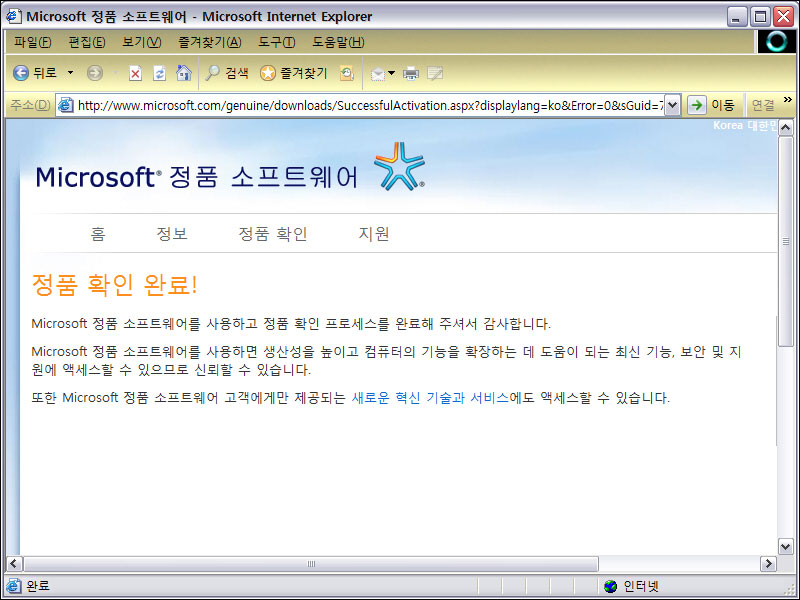Click the vertical scrollbar up arrow

786,127
